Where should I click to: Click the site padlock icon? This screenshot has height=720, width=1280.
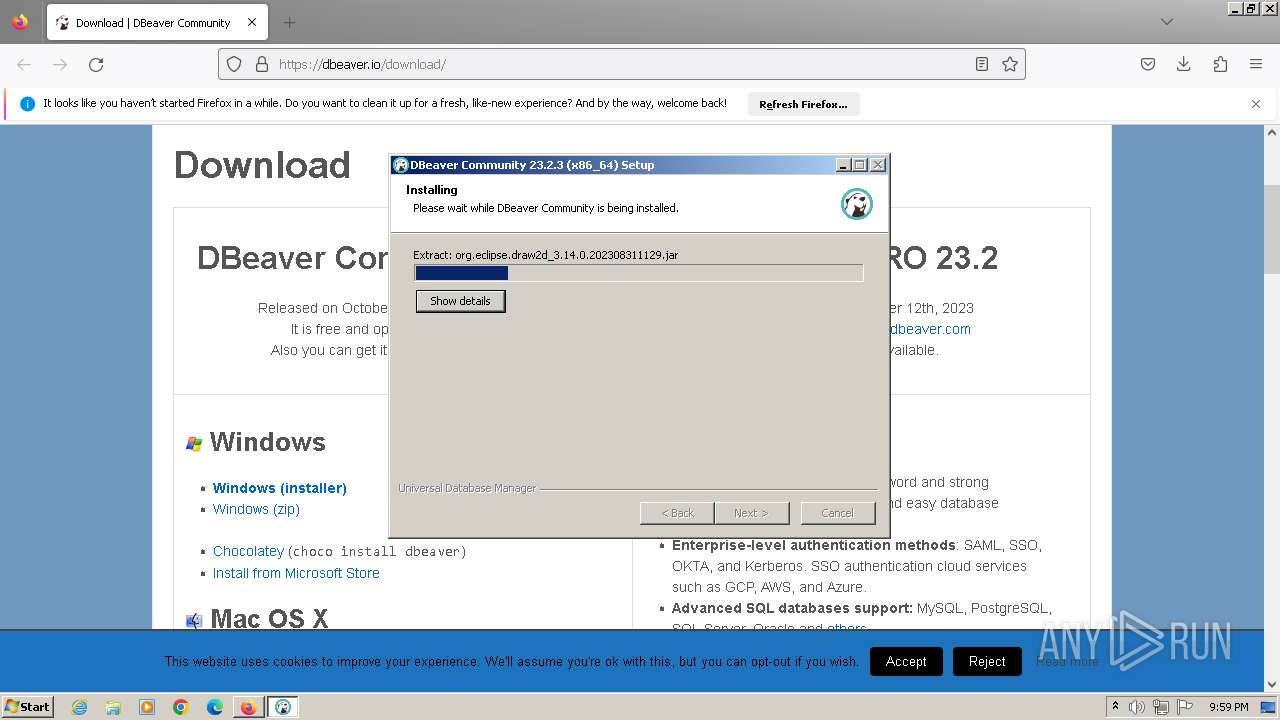(x=262, y=64)
